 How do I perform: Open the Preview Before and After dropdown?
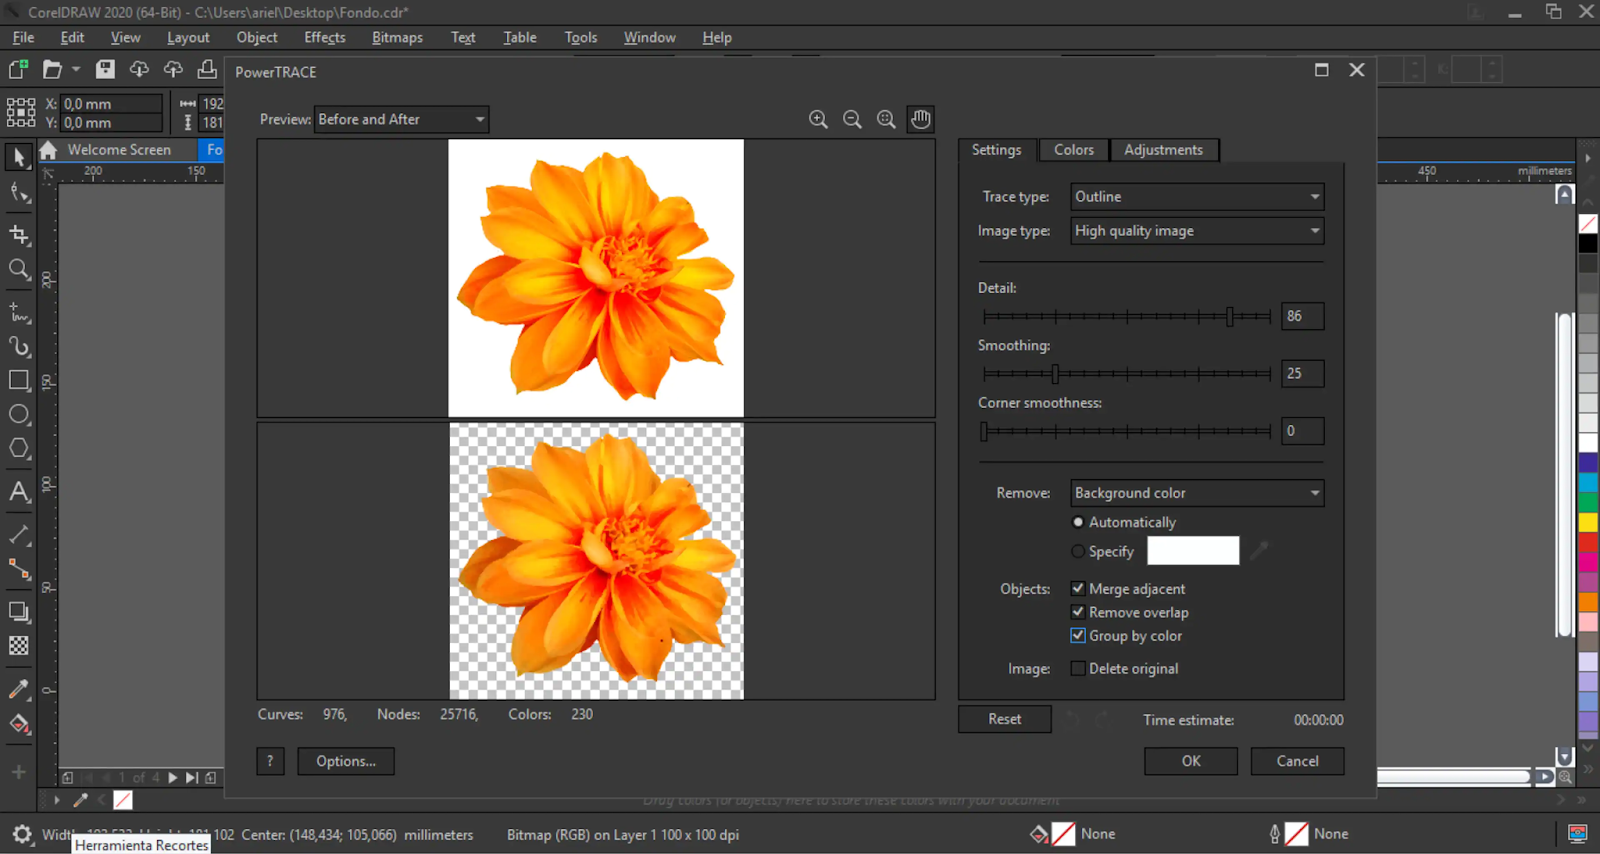[401, 119]
